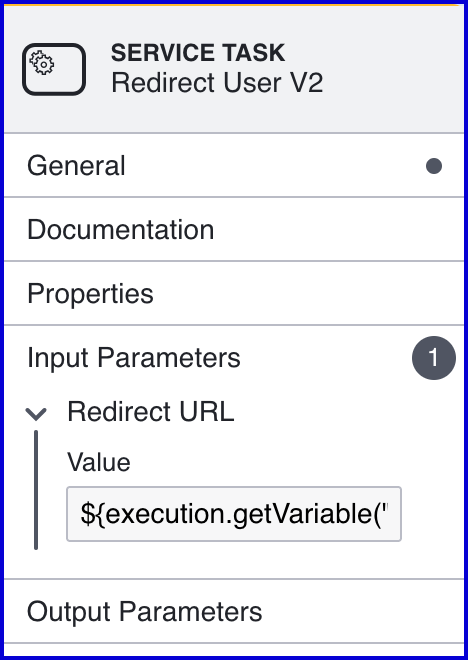Click empty space right of Properties label
The image size is (468, 660).
pyautogui.click(x=307, y=293)
